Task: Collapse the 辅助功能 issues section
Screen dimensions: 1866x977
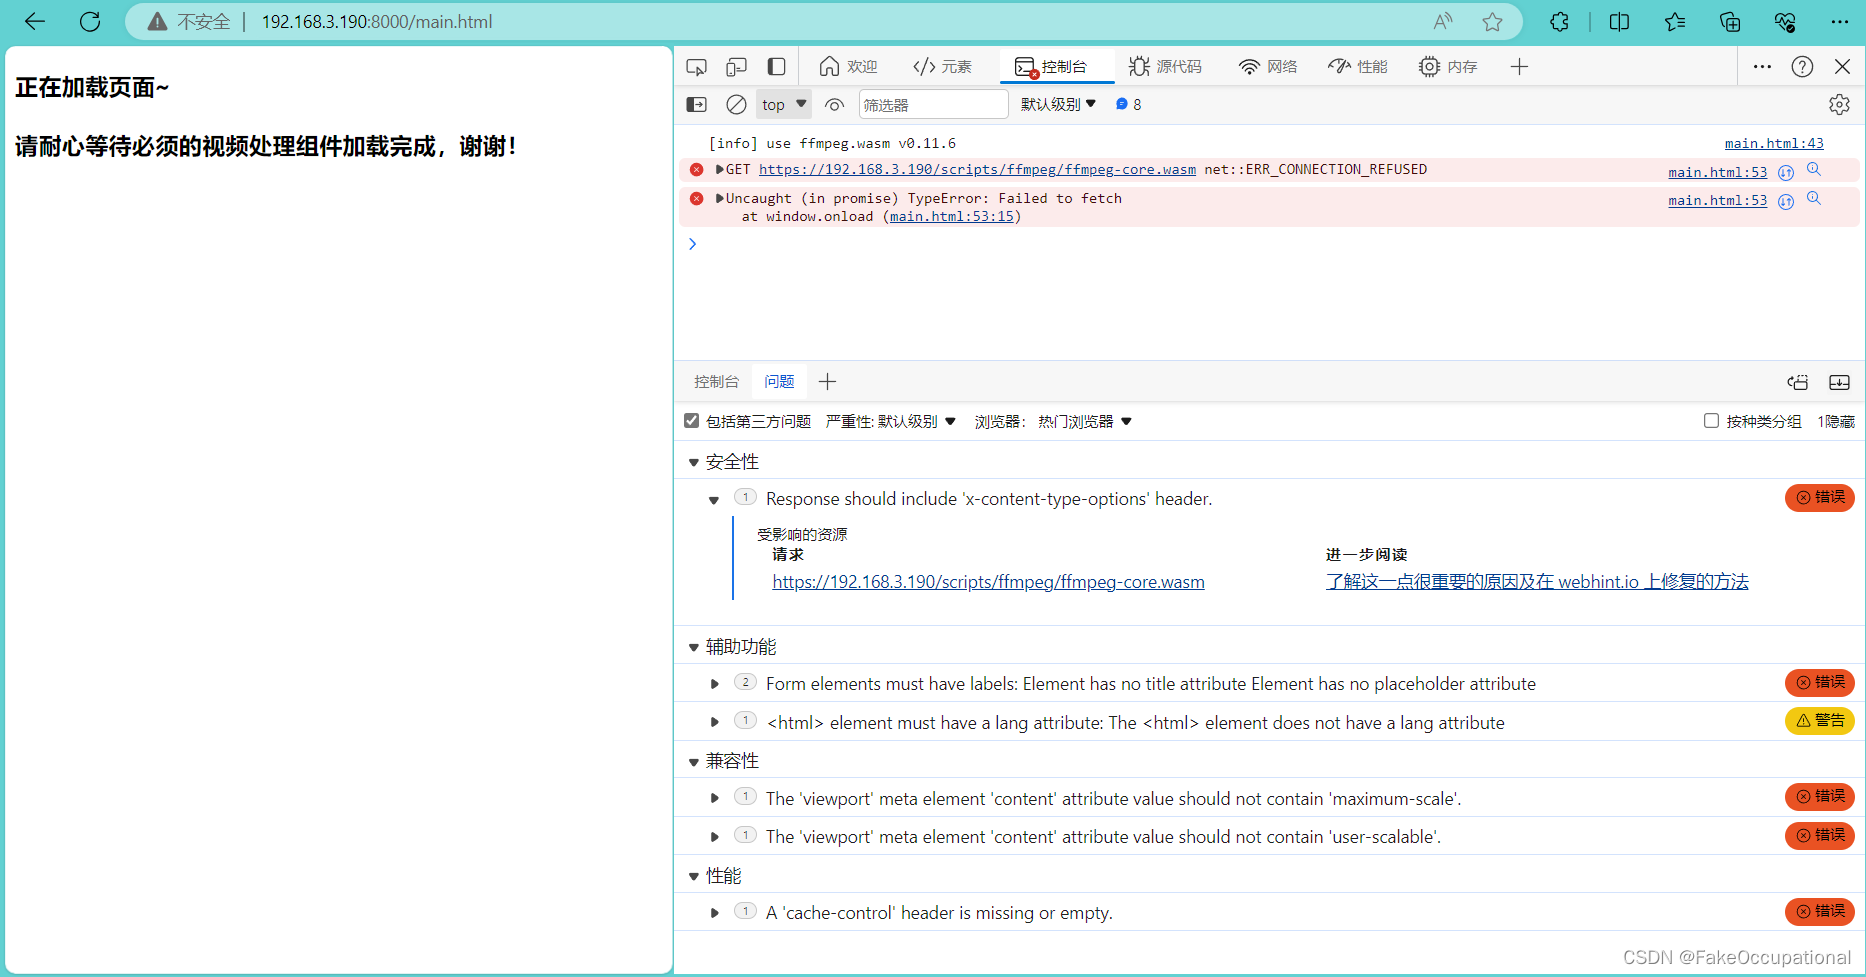Action: click(694, 647)
